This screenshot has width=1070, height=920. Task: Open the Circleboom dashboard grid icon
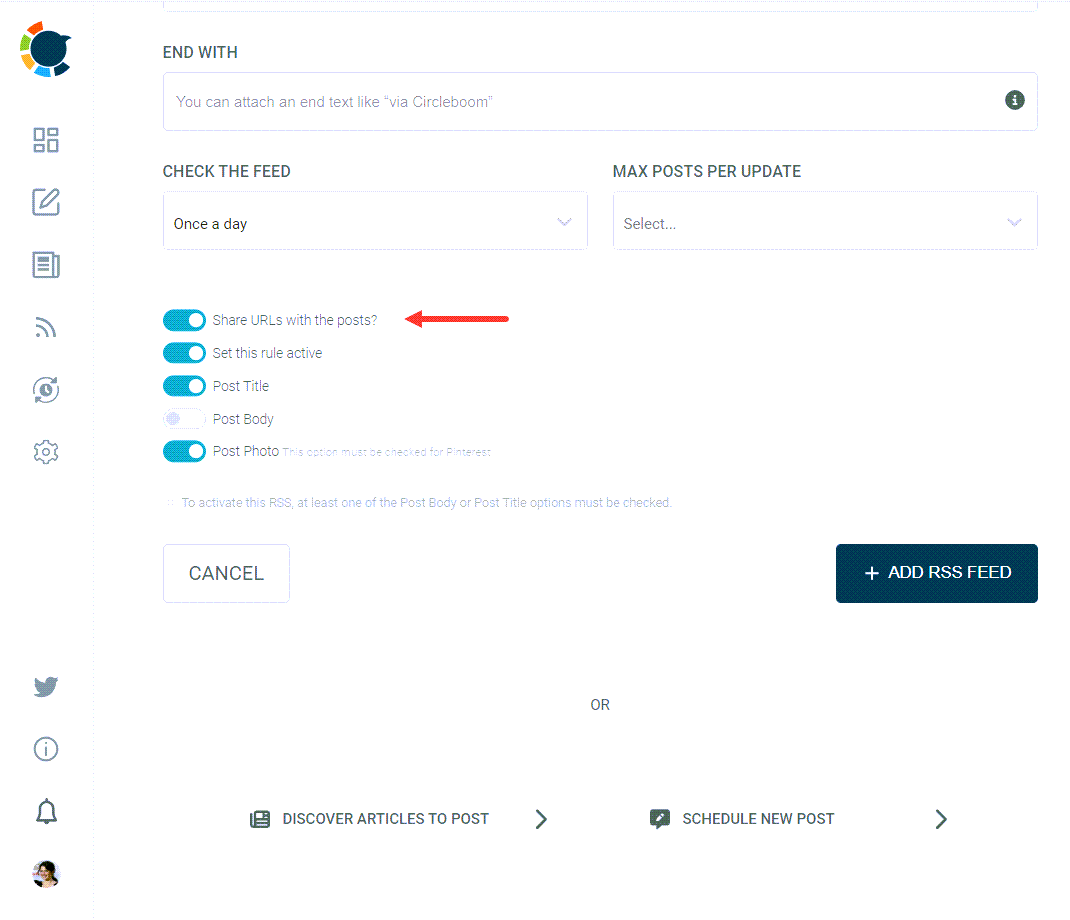45,140
